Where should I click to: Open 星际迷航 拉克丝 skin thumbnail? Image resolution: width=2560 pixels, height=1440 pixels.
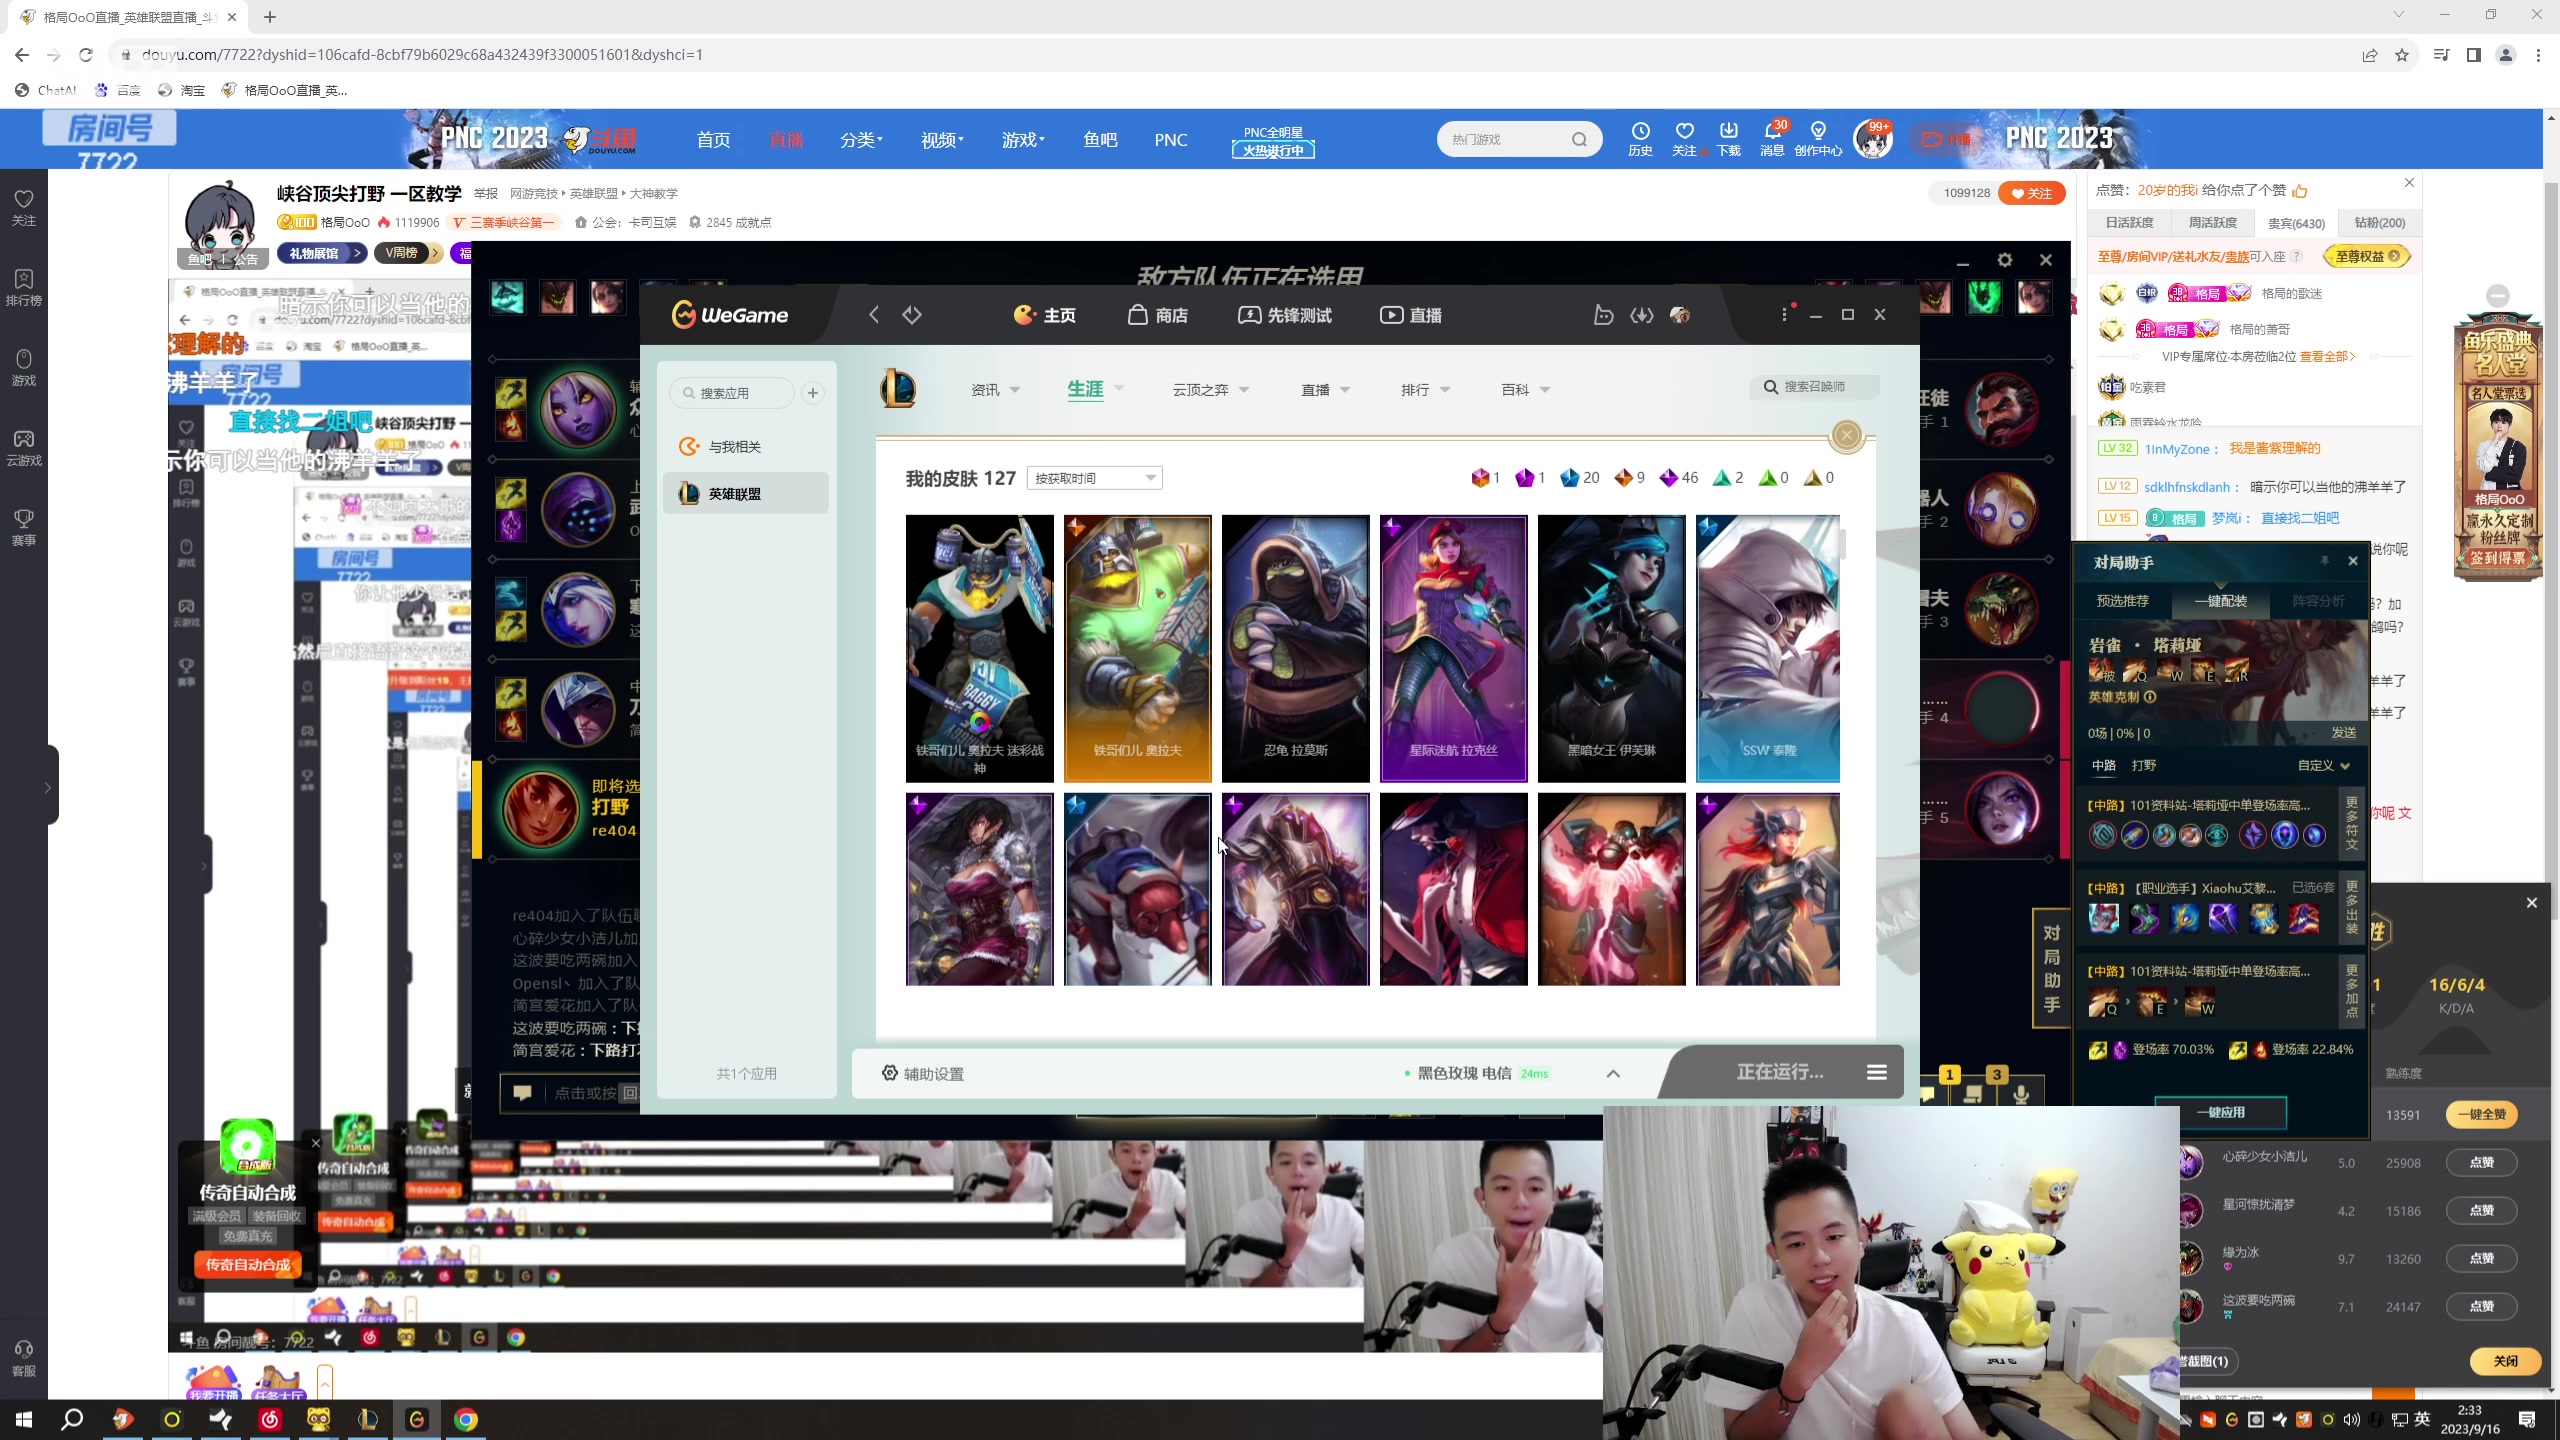(x=1453, y=648)
